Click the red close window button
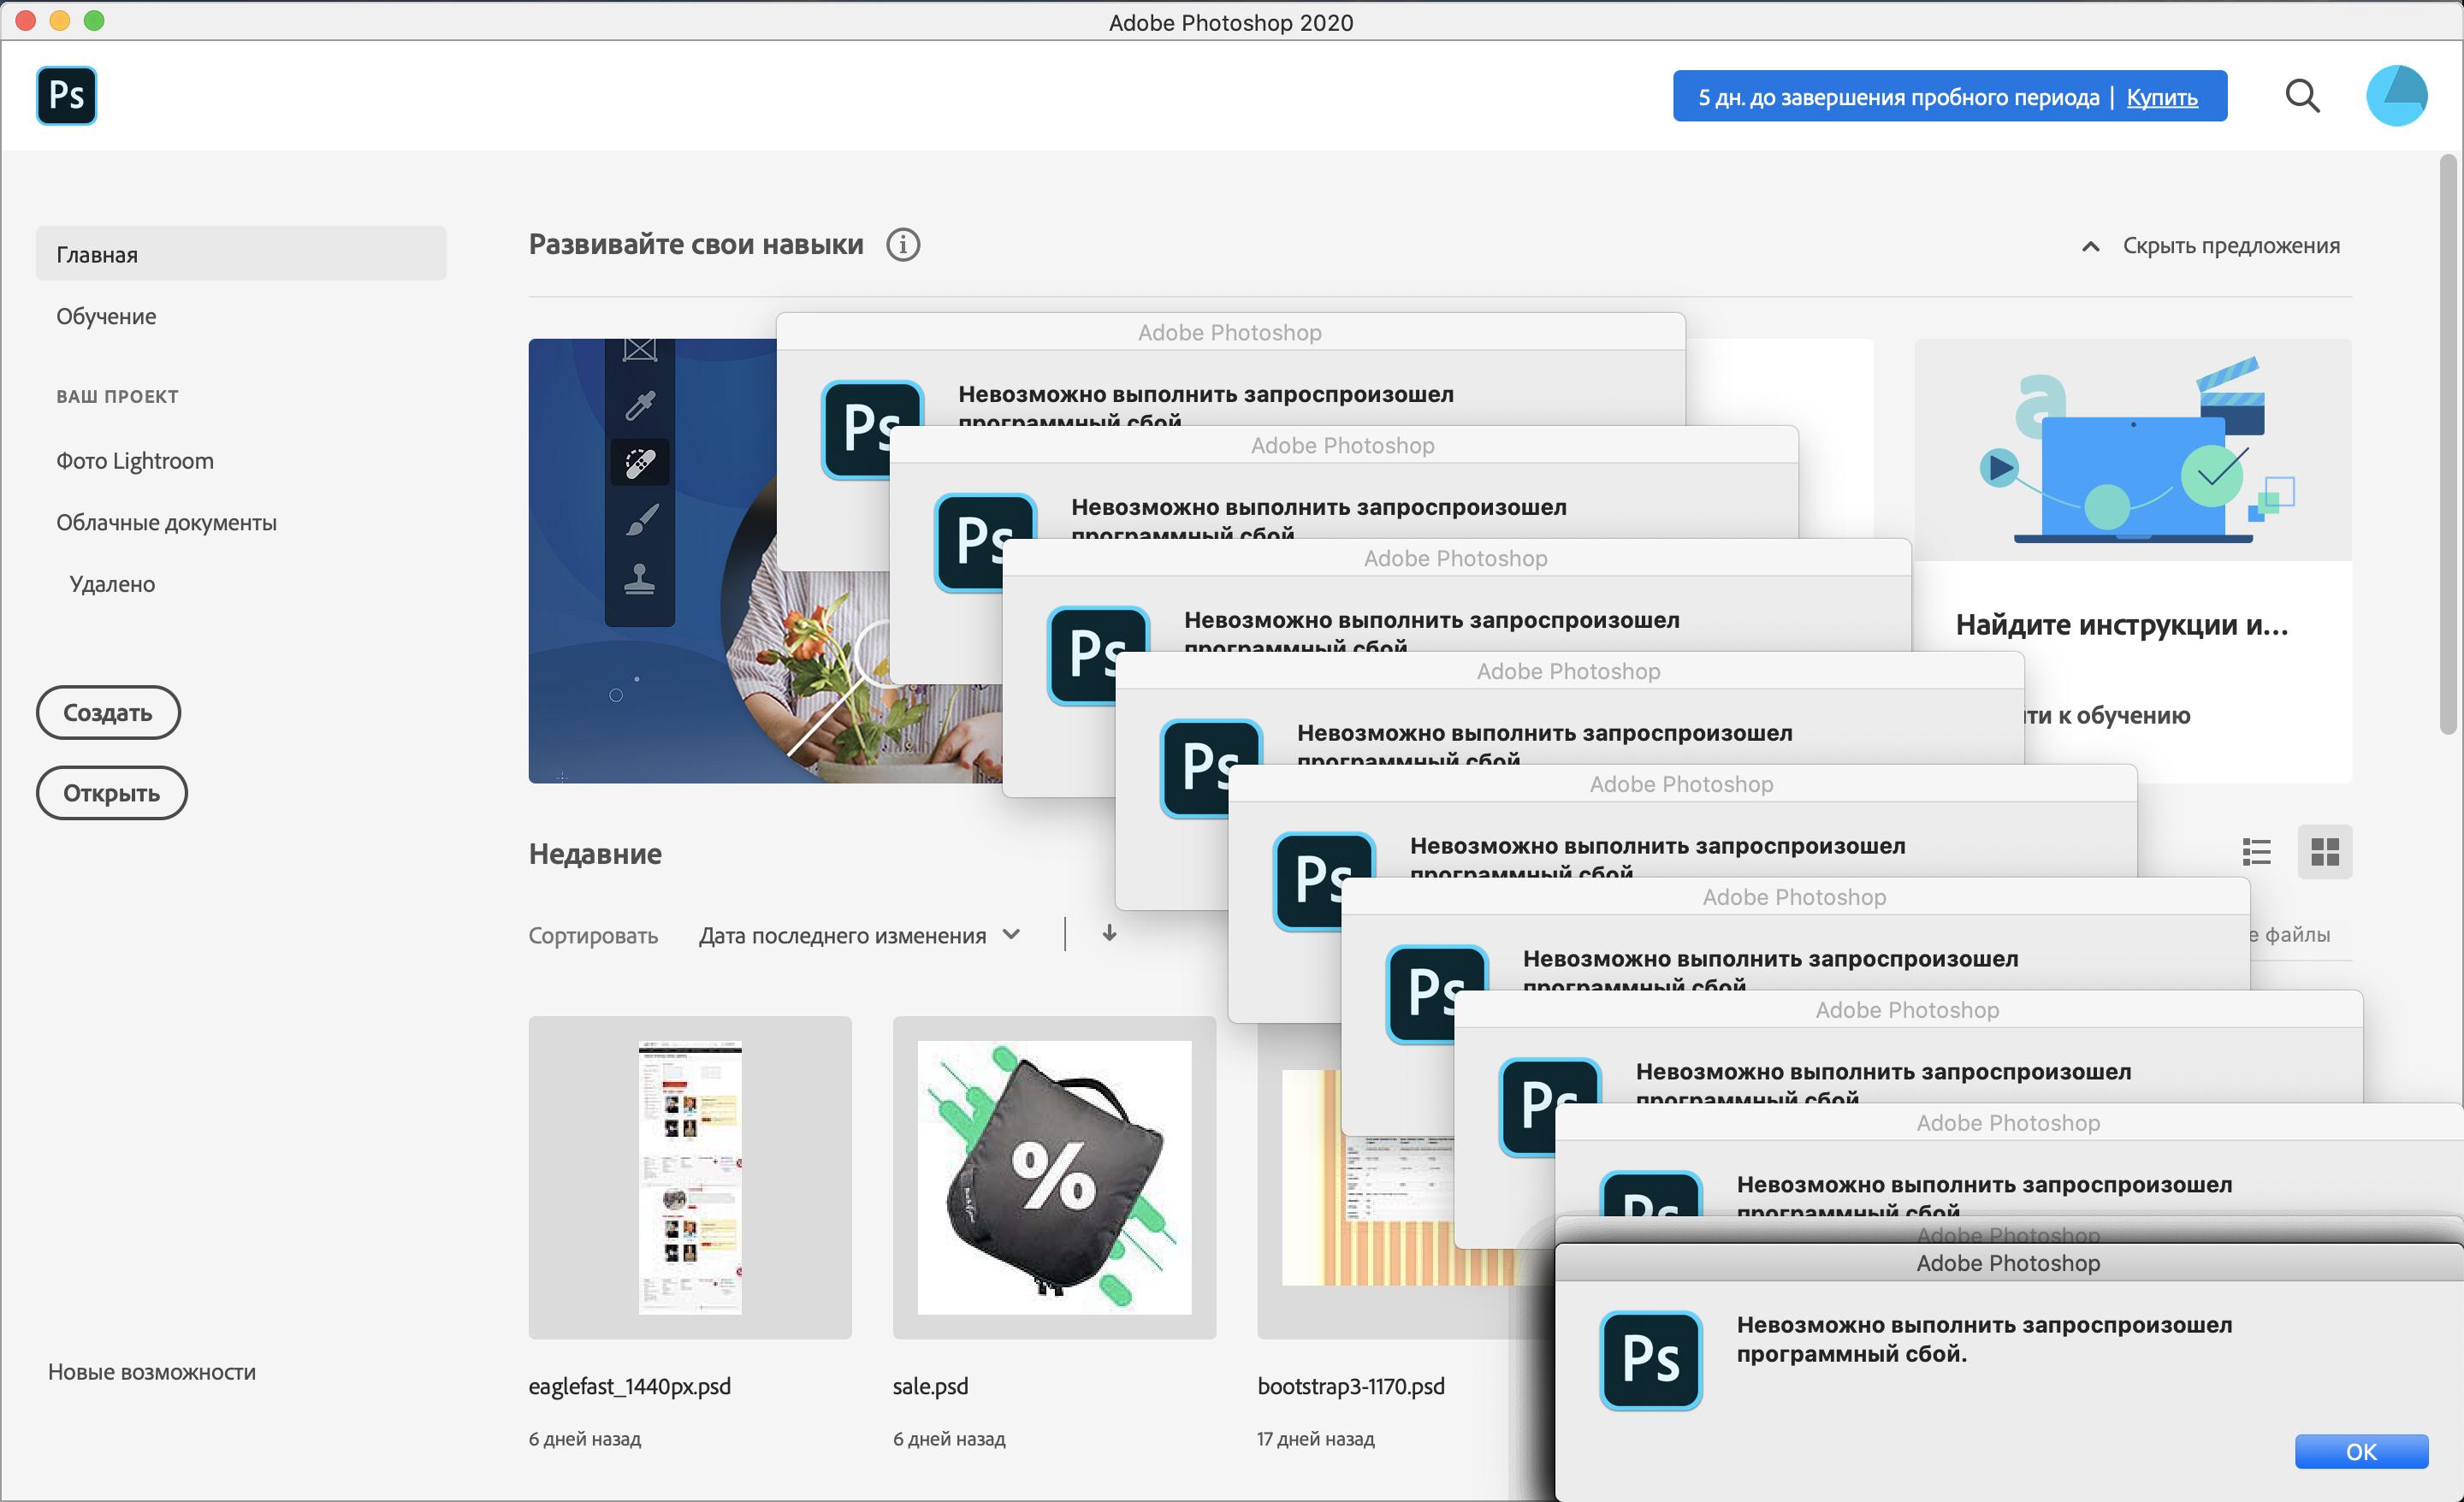Viewport: 2464px width, 1502px height. [x=26, y=20]
